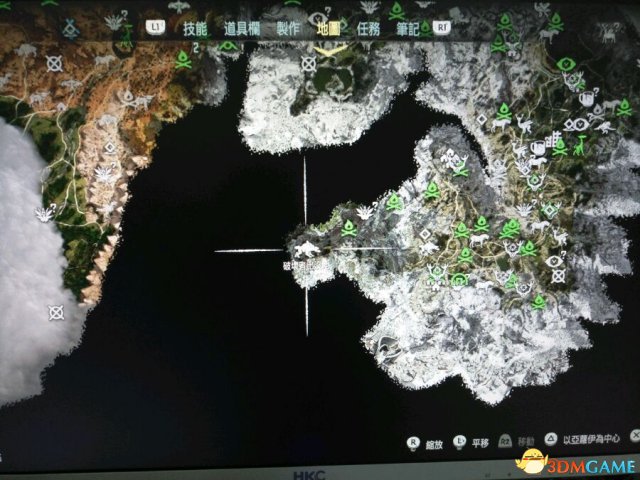Select the highlighted 地圖 map tab

(x=329, y=29)
